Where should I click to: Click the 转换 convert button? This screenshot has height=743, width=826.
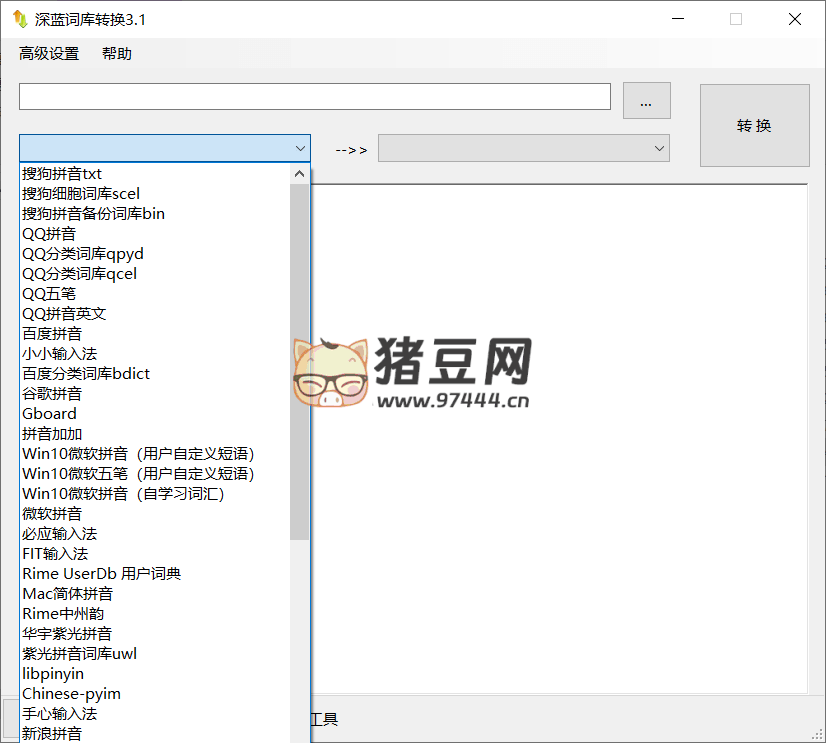pyautogui.click(x=754, y=125)
